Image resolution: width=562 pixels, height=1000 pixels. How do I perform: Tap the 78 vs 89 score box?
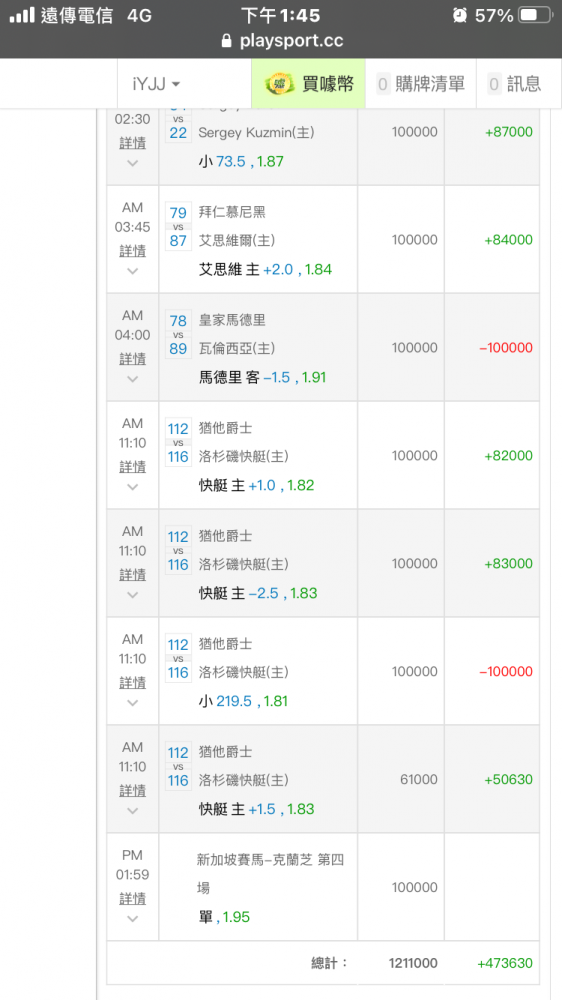pyautogui.click(x=178, y=334)
